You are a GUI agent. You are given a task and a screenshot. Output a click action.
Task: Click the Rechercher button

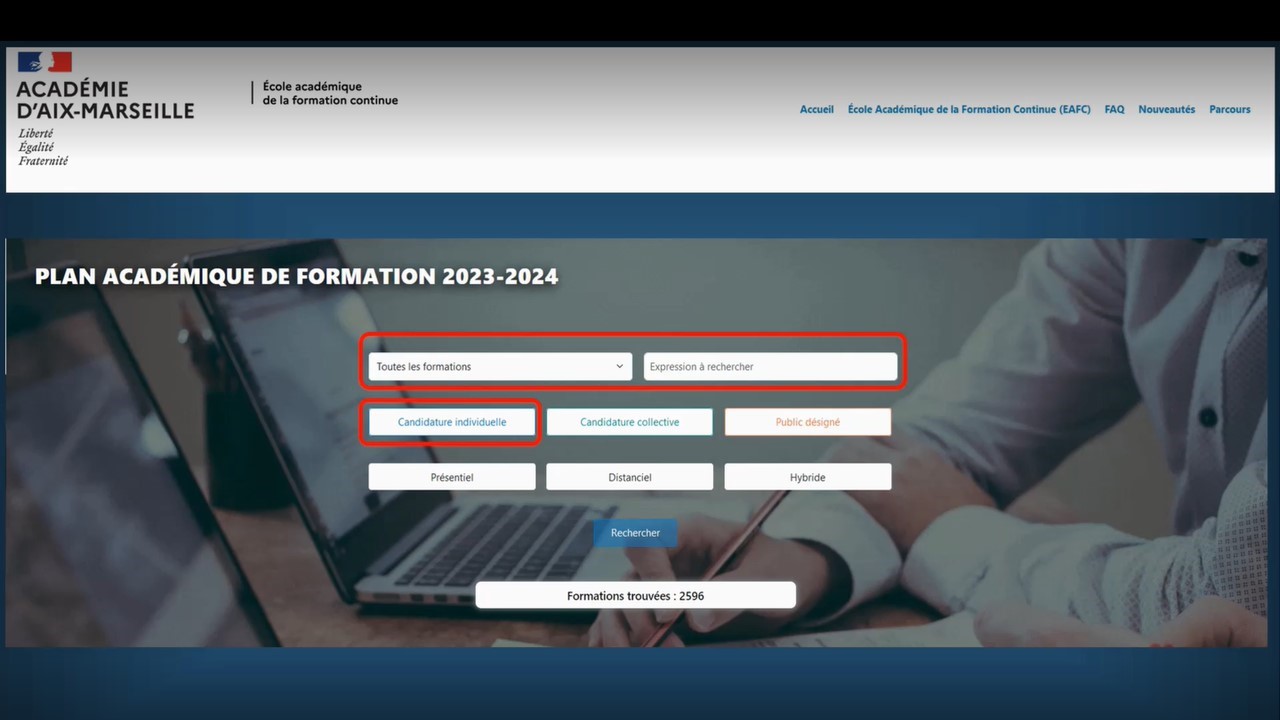pyautogui.click(x=635, y=533)
